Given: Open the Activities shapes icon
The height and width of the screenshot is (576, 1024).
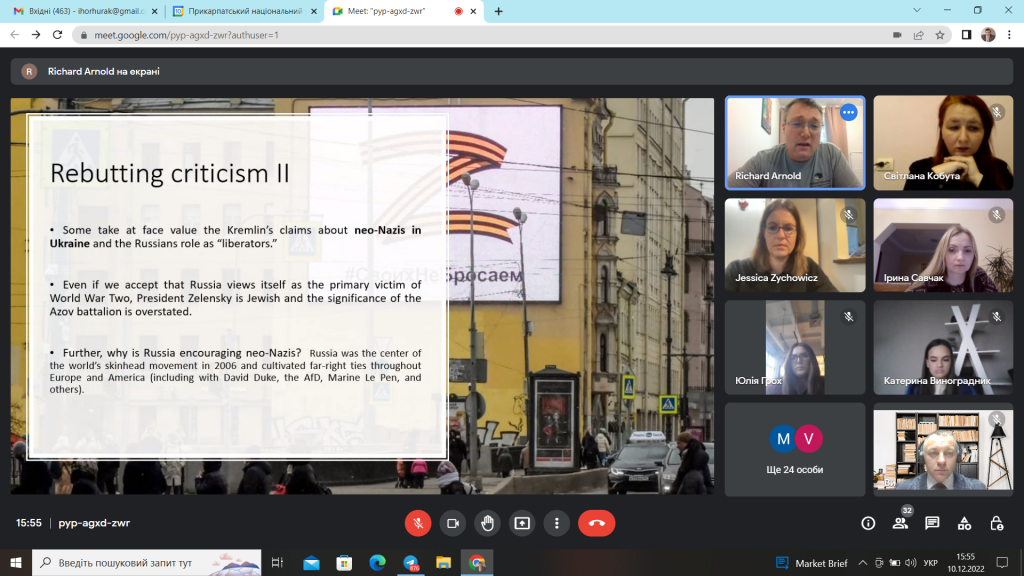Looking at the screenshot, I should [964, 523].
